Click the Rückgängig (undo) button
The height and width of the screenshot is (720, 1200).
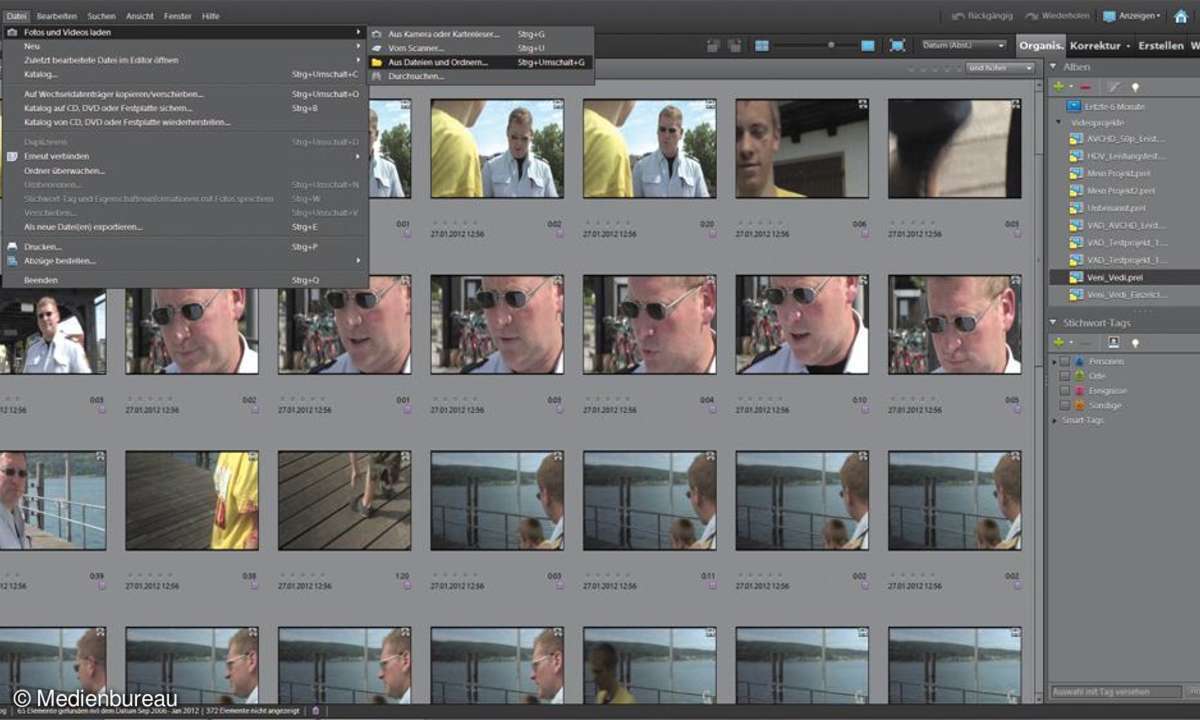985,16
